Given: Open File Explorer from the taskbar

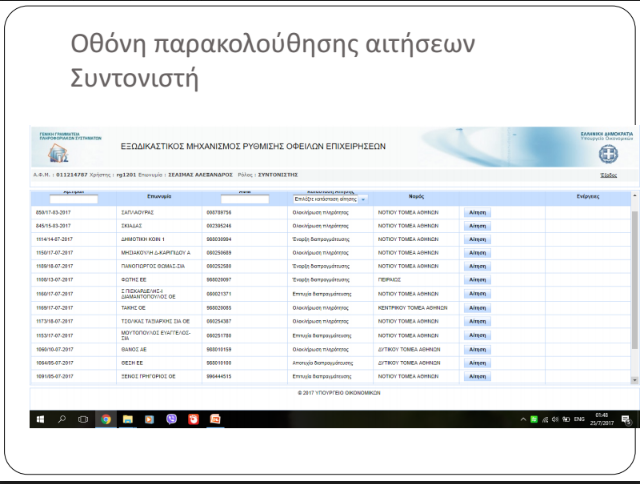Looking at the screenshot, I should point(126,420).
